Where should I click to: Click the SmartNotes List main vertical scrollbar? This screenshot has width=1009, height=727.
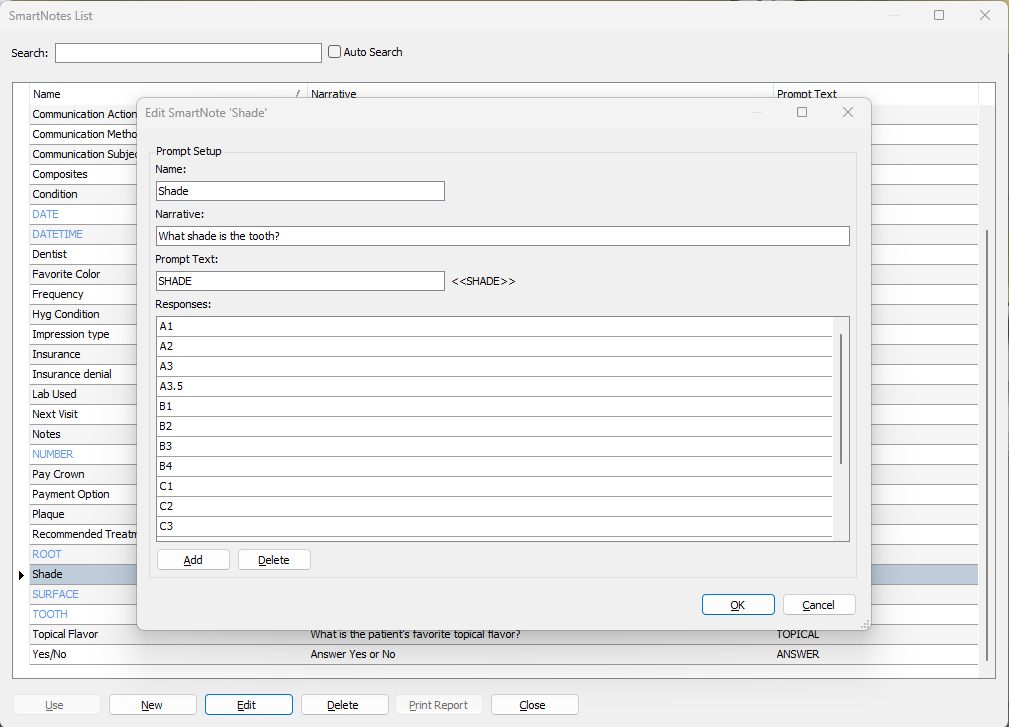(x=987, y=440)
